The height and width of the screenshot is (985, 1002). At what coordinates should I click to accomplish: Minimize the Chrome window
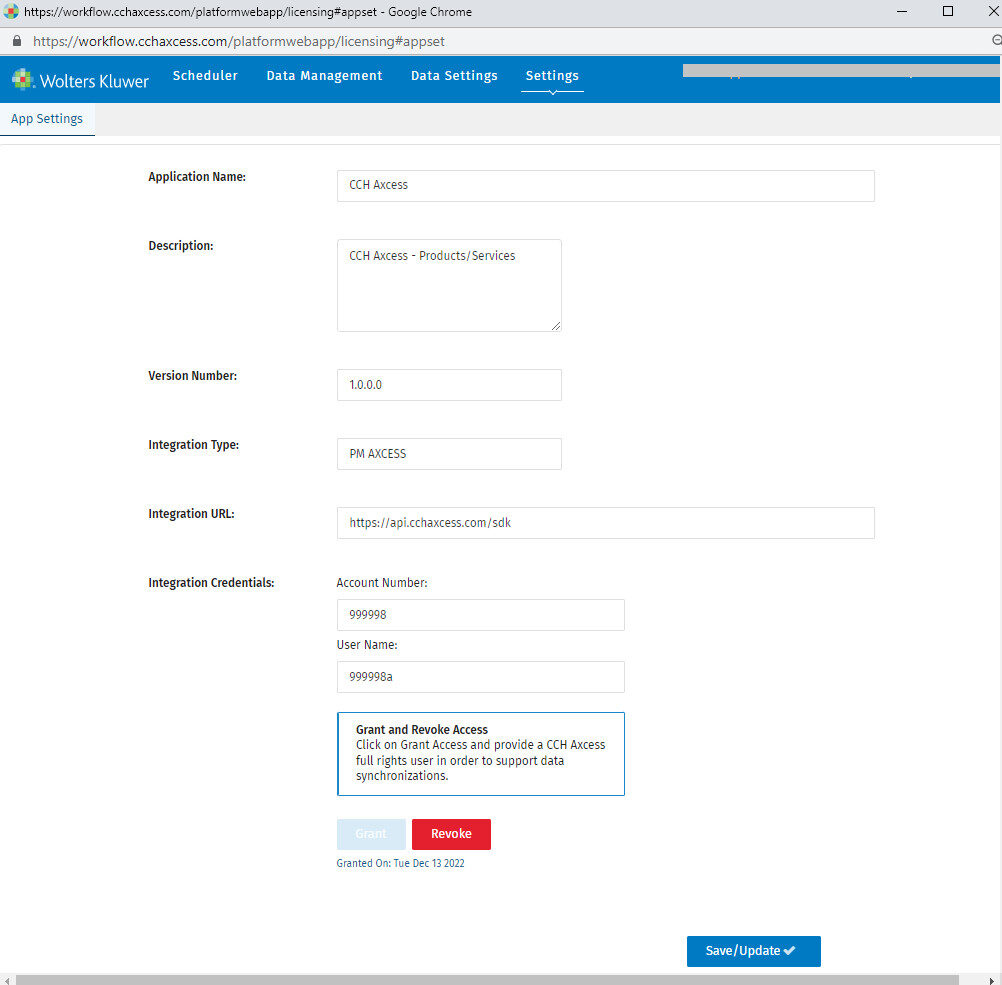pos(902,12)
